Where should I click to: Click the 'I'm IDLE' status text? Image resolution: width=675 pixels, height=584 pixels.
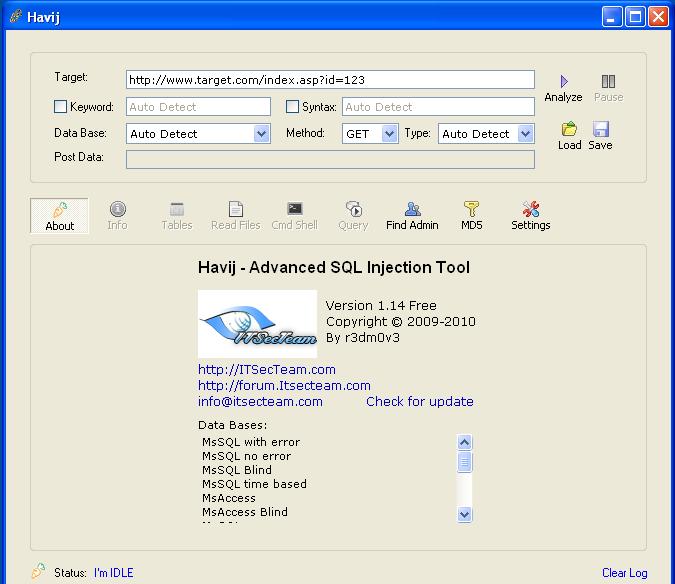click(x=114, y=573)
